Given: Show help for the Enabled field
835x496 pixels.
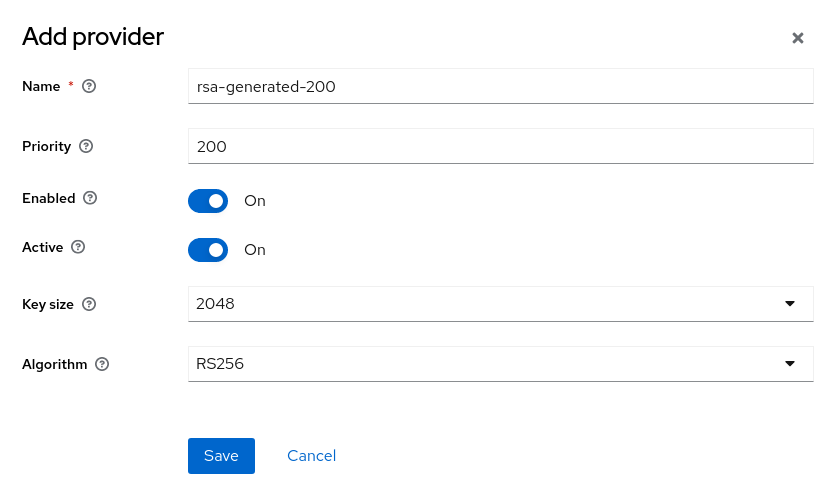Looking at the screenshot, I should pyautogui.click(x=90, y=198).
